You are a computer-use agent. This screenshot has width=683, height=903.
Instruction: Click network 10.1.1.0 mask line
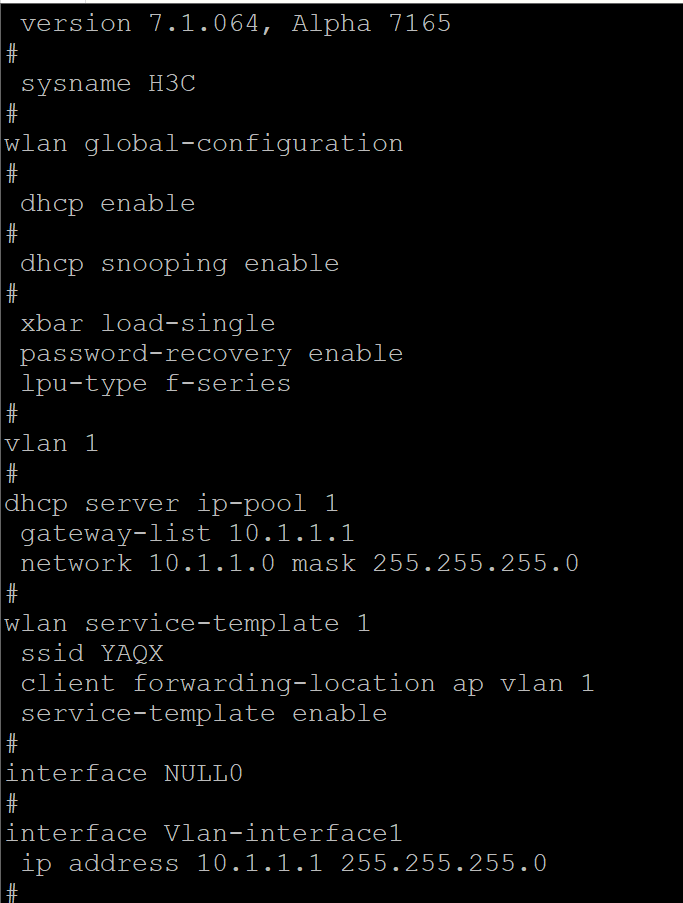300,563
